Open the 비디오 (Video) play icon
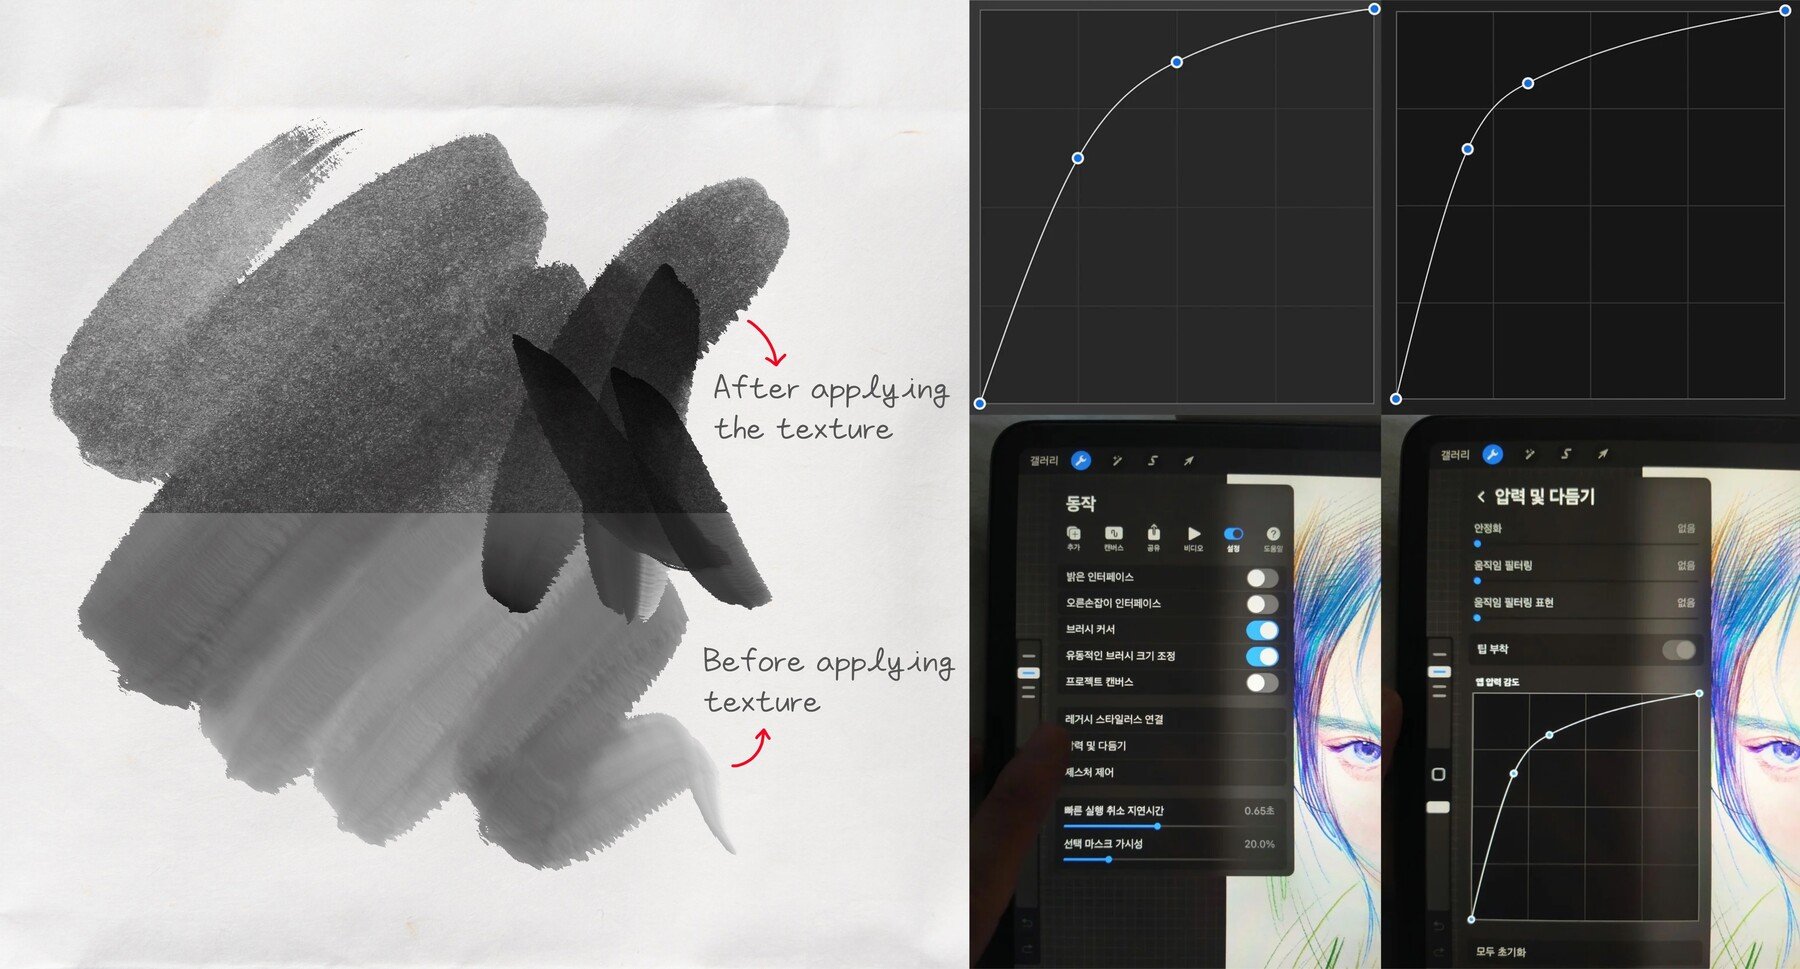Viewport: 1800px width, 969px height. point(1193,534)
